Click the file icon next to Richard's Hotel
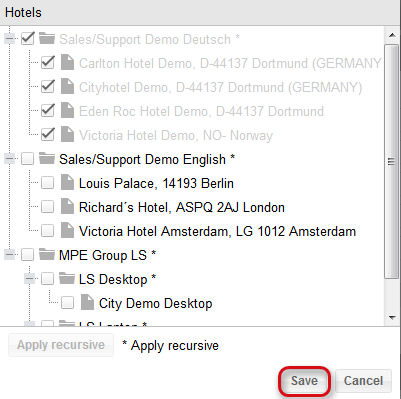 pyautogui.click(x=67, y=207)
